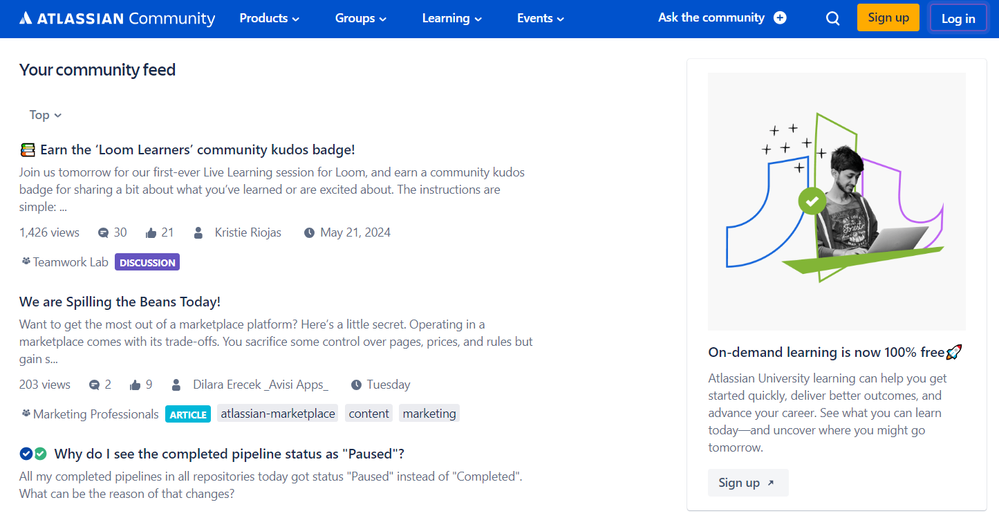Screen dimensions: 999x514
Task: Click the 203 views count
Action: click(x=45, y=385)
